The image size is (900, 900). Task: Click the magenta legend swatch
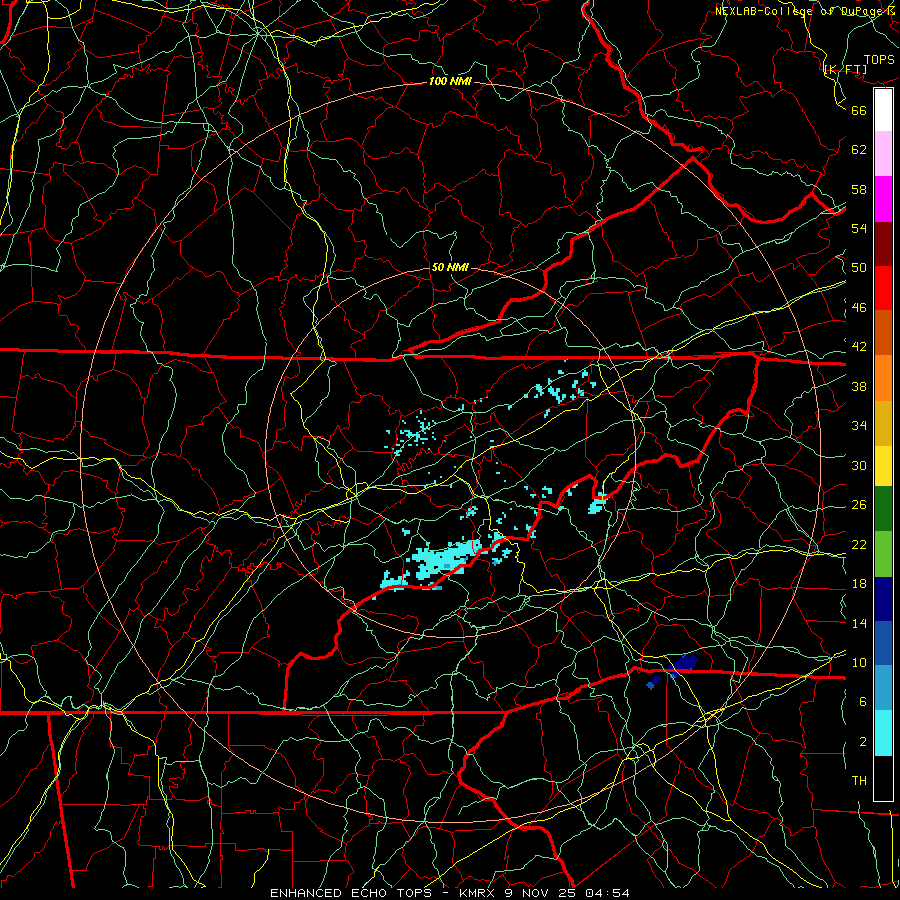(x=883, y=199)
